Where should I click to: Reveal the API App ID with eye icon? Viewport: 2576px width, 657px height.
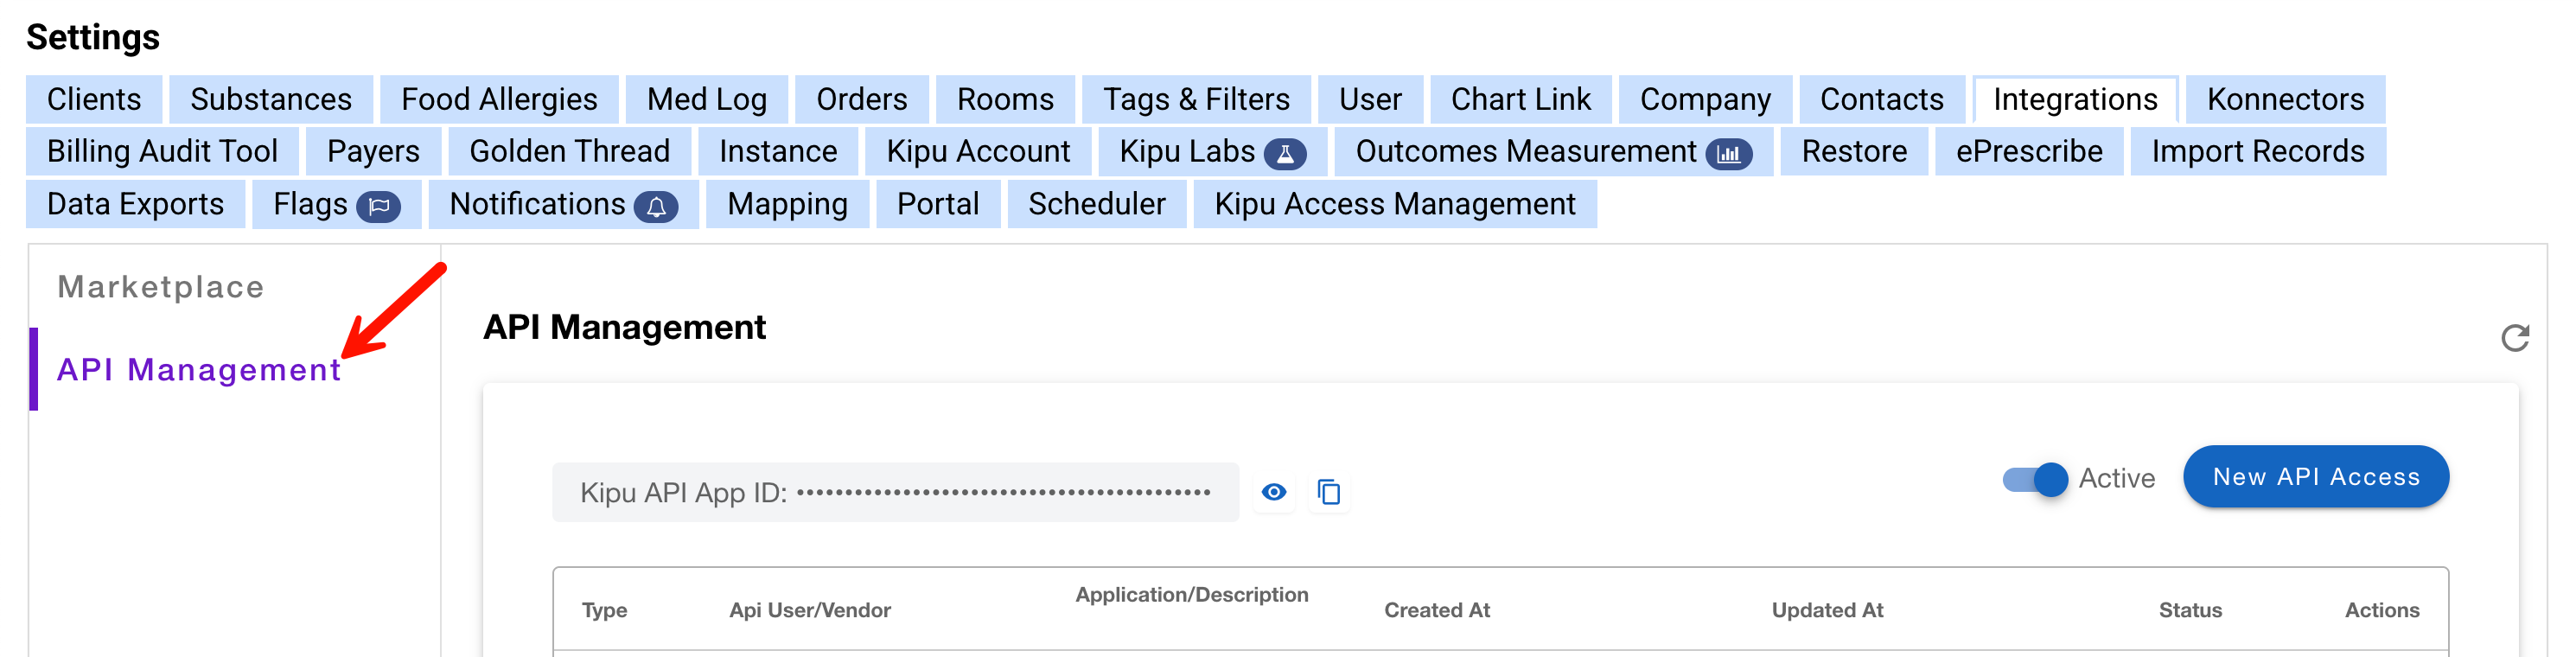point(1273,492)
